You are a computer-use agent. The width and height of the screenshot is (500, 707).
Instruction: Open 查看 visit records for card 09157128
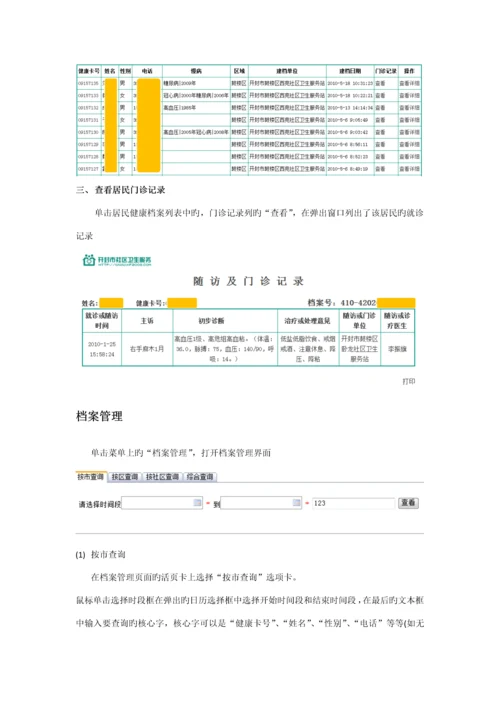[381, 156]
